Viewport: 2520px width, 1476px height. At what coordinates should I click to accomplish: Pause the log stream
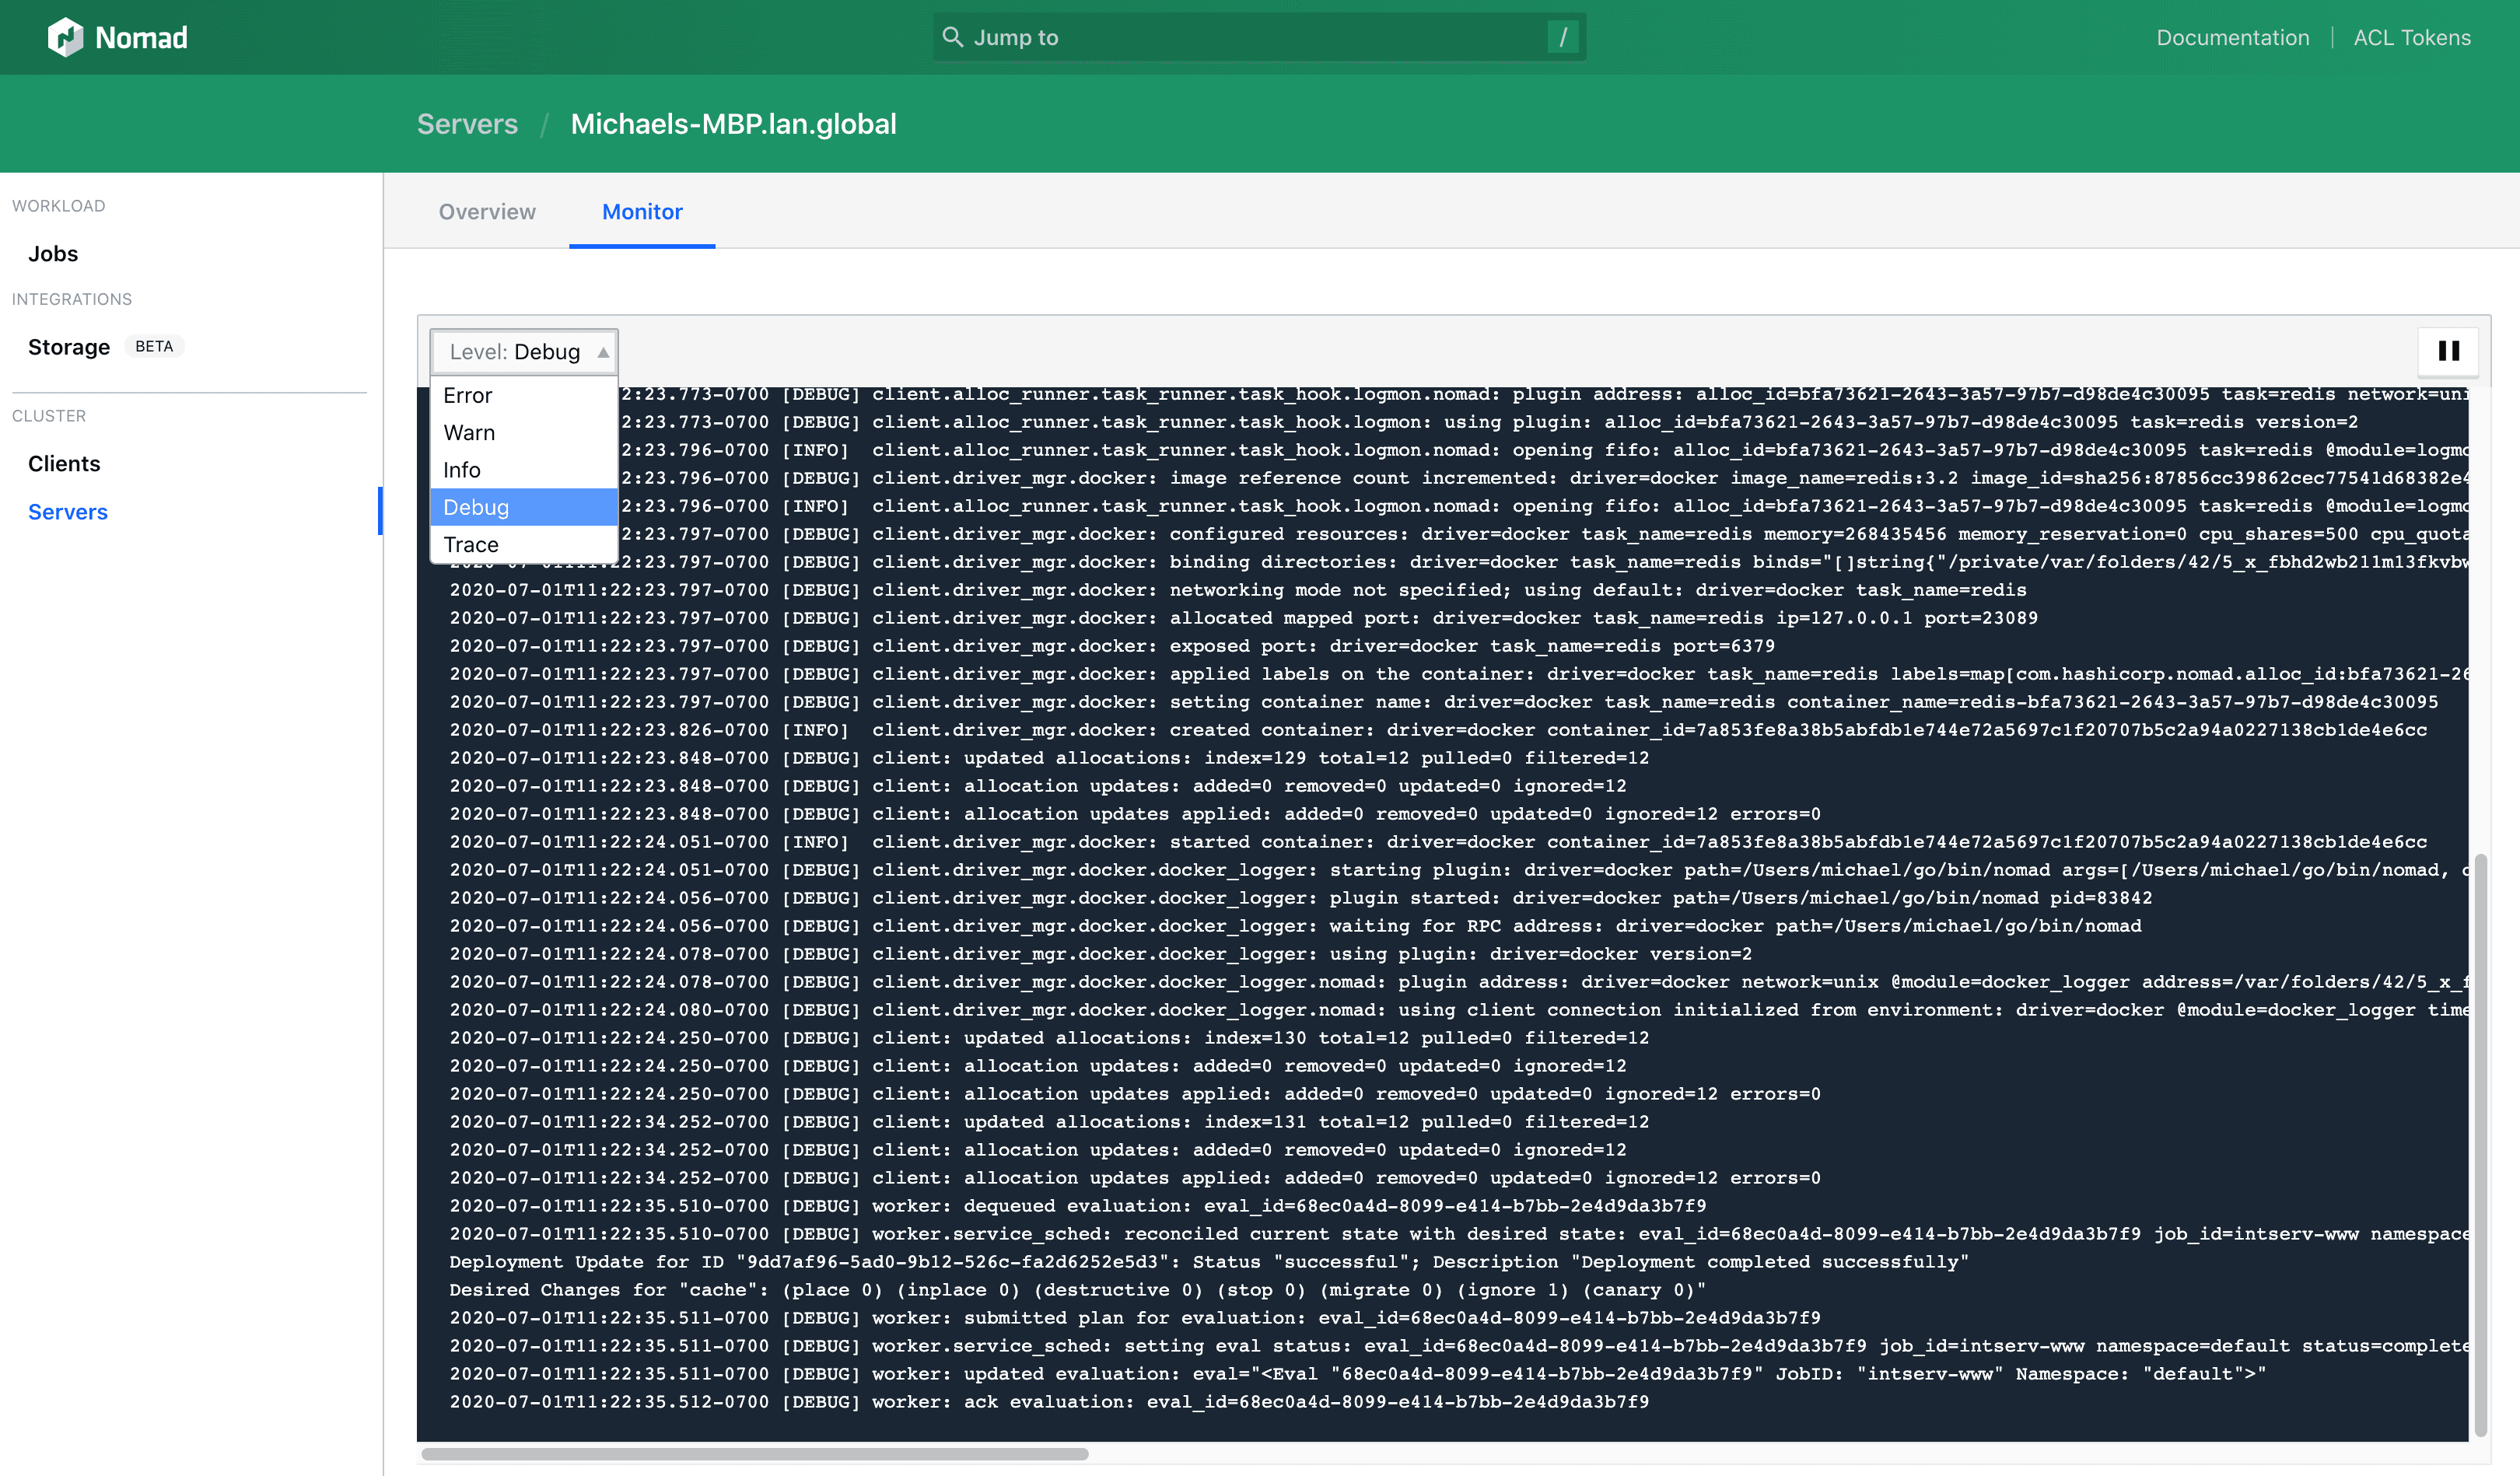click(x=2448, y=351)
